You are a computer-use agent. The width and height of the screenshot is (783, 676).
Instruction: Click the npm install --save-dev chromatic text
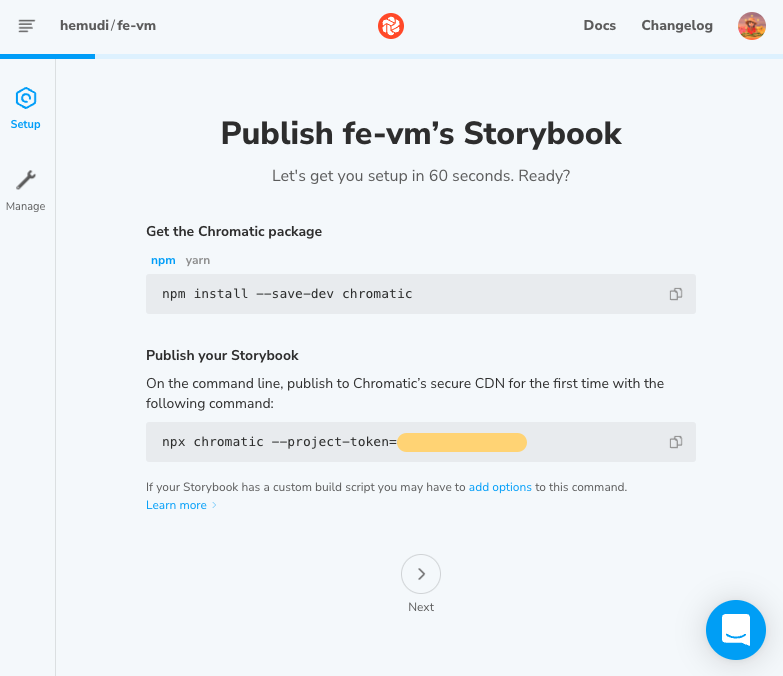(287, 294)
